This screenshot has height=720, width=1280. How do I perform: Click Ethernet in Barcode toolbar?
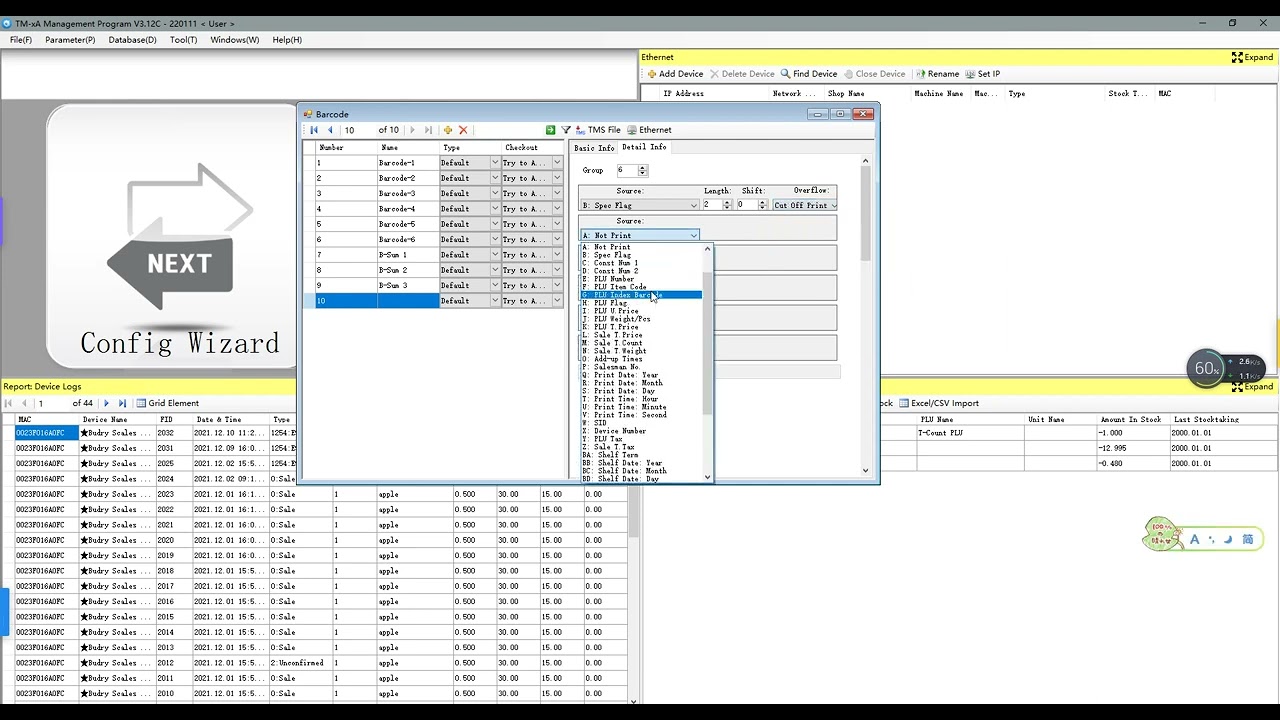(650, 130)
